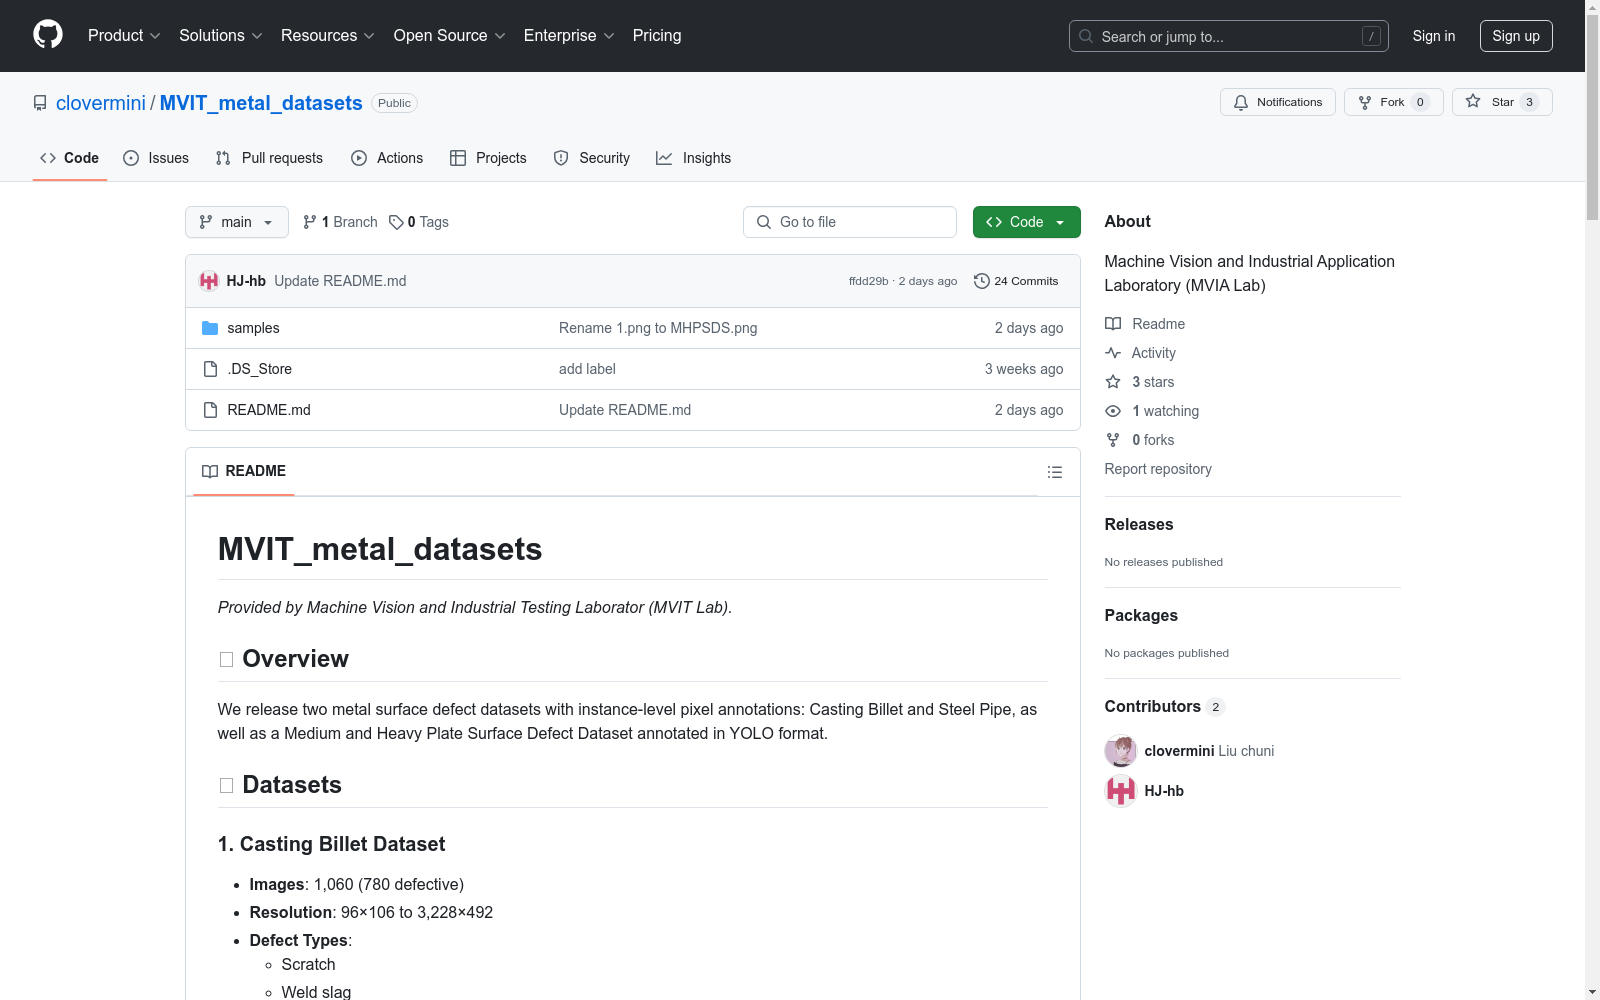Screen dimensions: 1600x1000
Task: Click the Notifications bell icon
Action: coord(1241,102)
